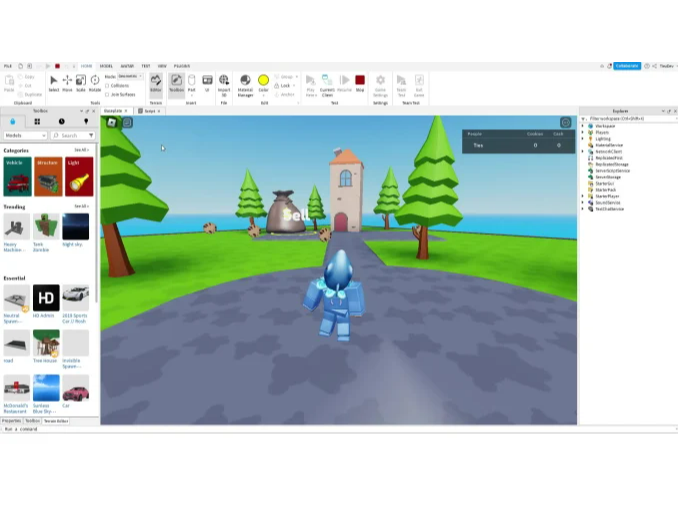Expand the StarterPlayer node in Explorer
The image size is (678, 508).
point(582,196)
